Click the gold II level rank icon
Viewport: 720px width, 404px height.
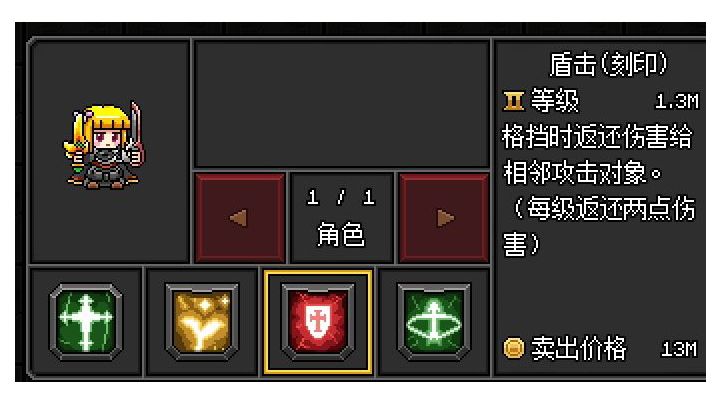[x=513, y=101]
